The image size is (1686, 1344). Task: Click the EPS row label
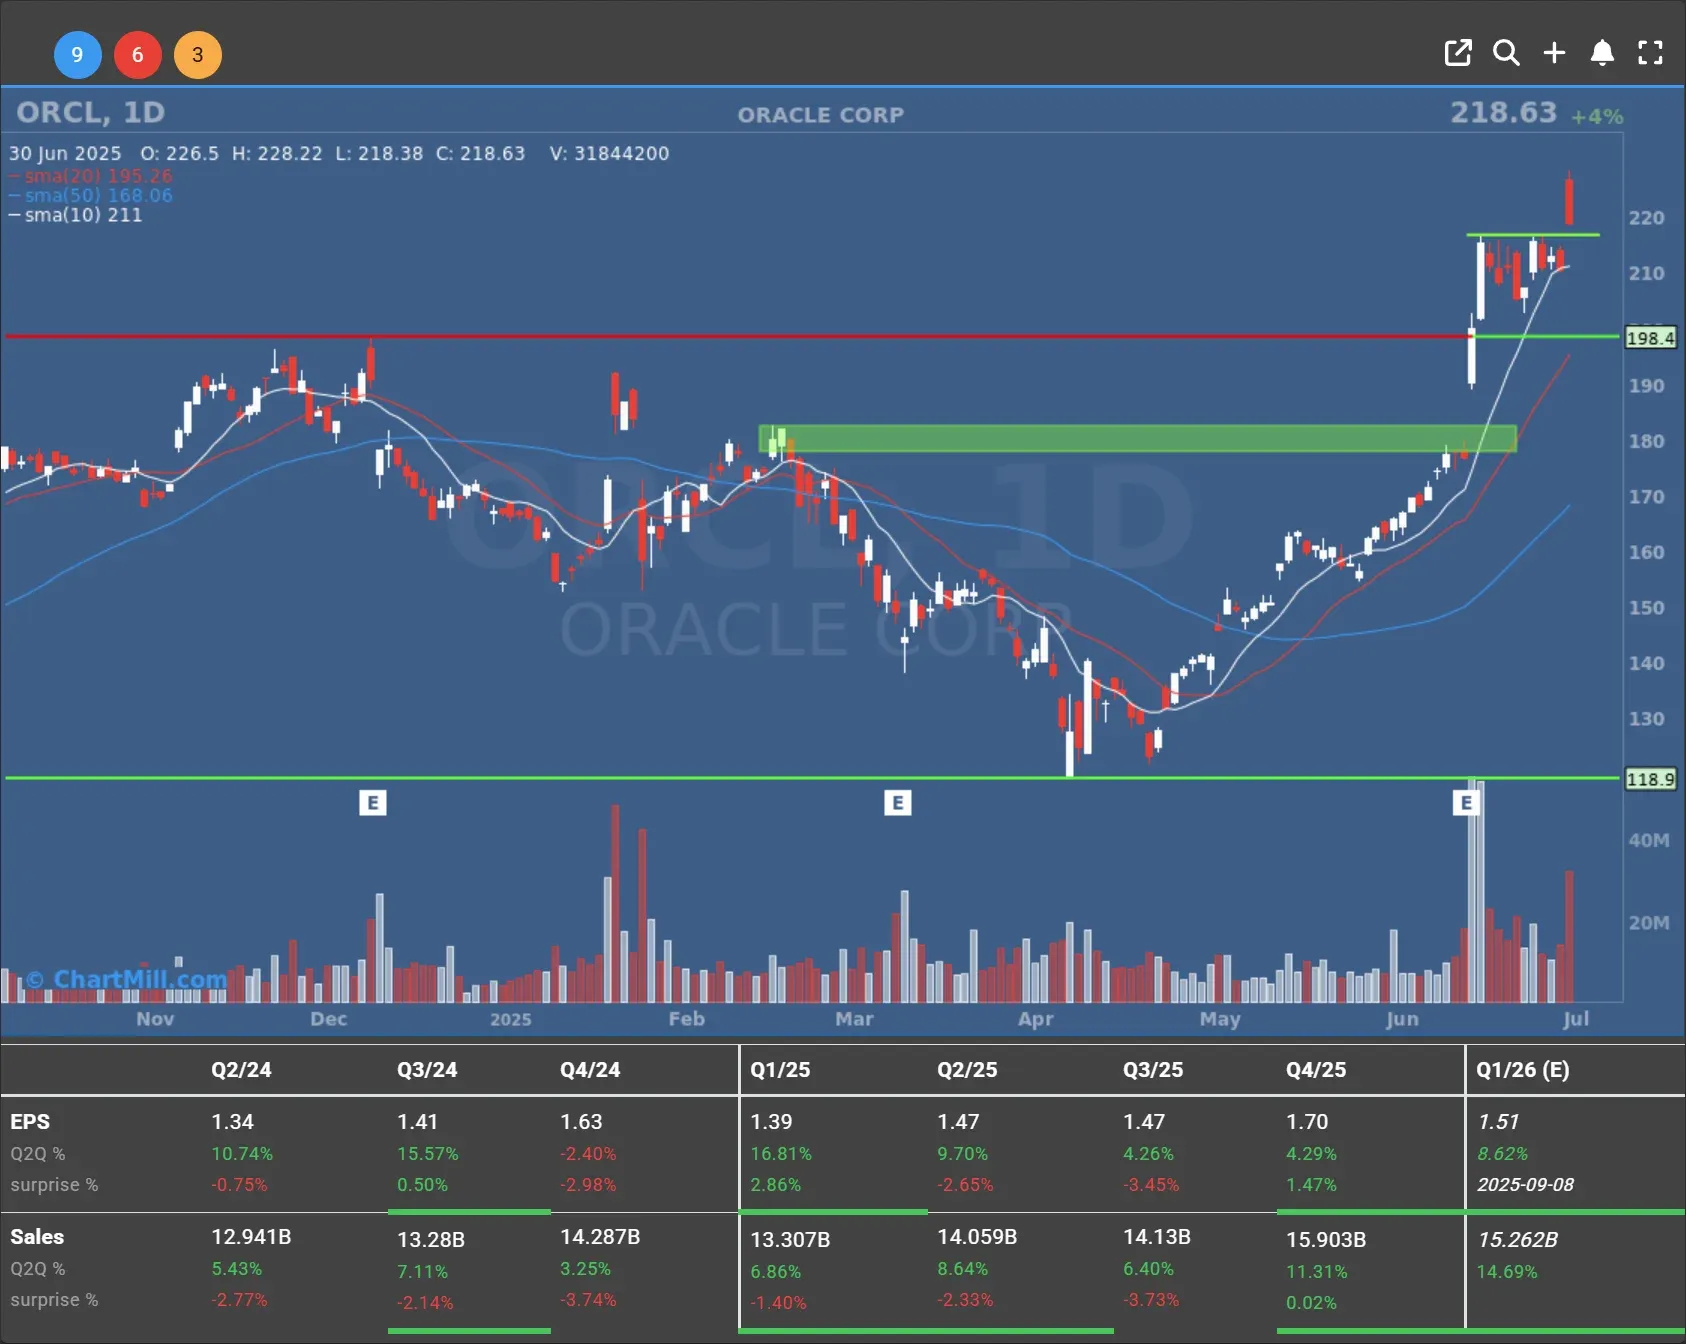tap(30, 1122)
